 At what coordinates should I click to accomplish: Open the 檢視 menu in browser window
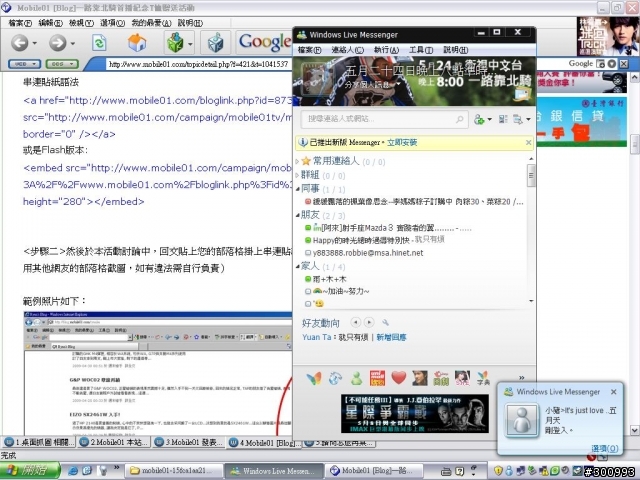81,23
